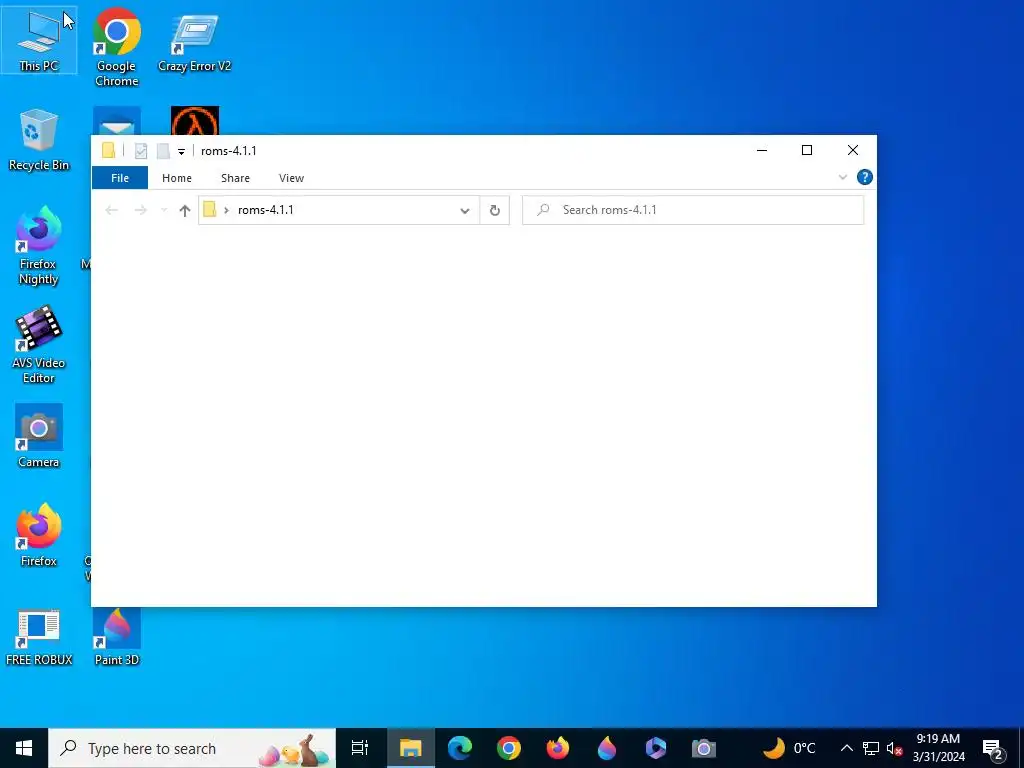Image resolution: width=1024 pixels, height=768 pixels.
Task: Show hidden system tray icons
Action: click(846, 748)
